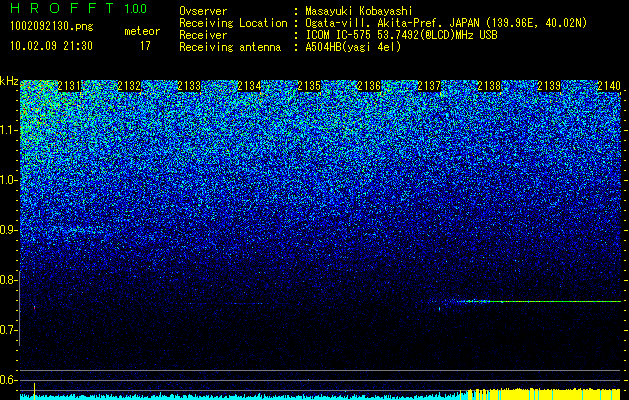Viewport: 629px width, 400px height.
Task: Click the meteor count value 17
Action: click(145, 46)
